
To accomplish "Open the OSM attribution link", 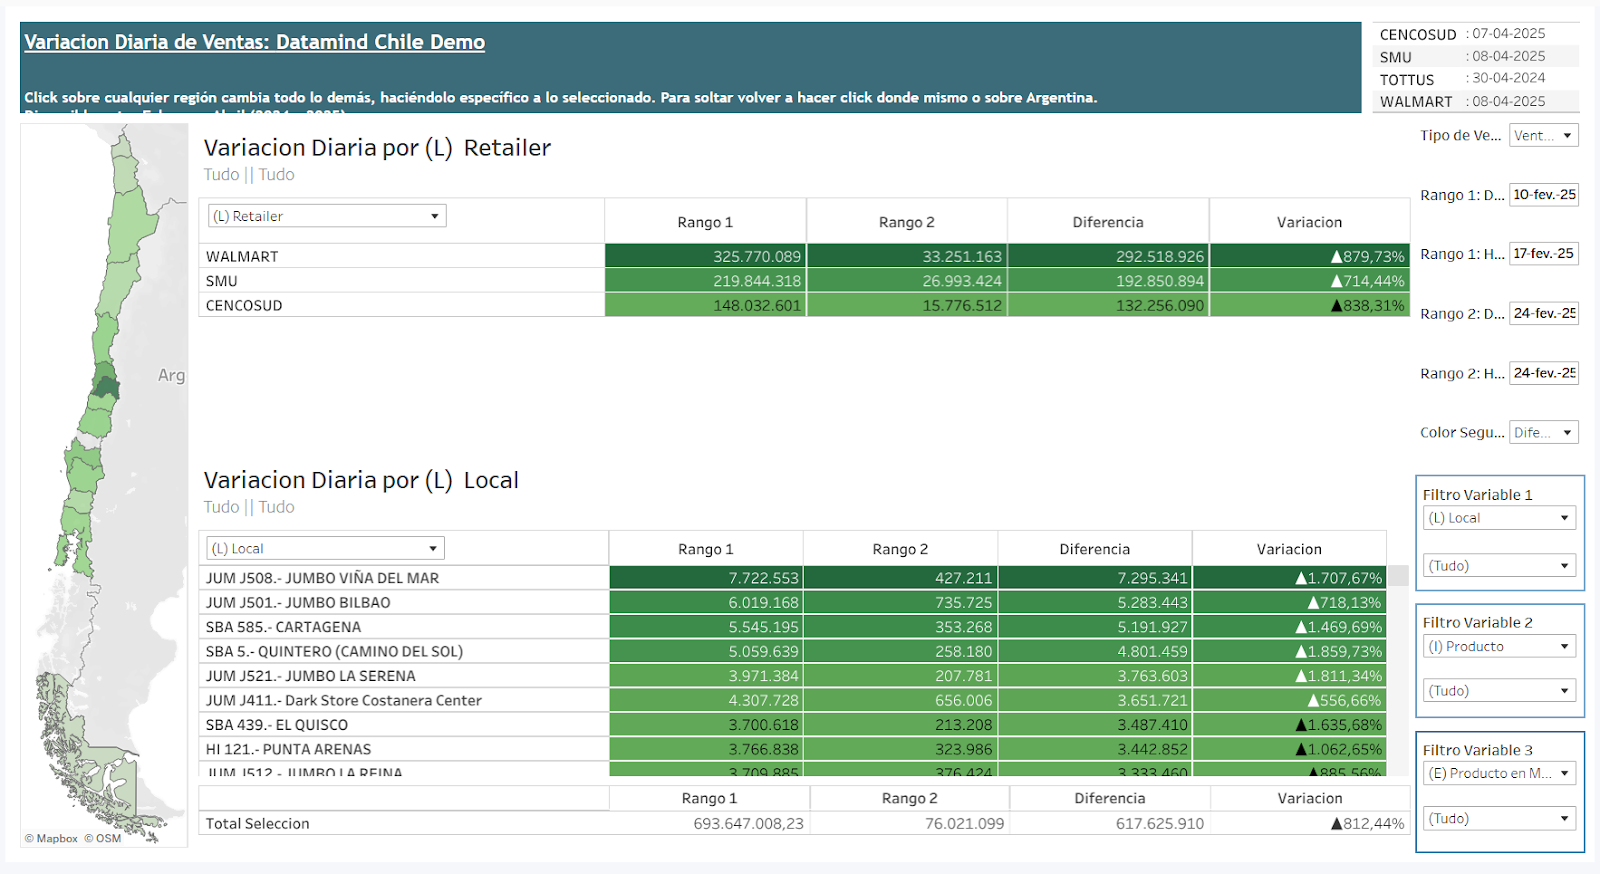I will coord(103,838).
